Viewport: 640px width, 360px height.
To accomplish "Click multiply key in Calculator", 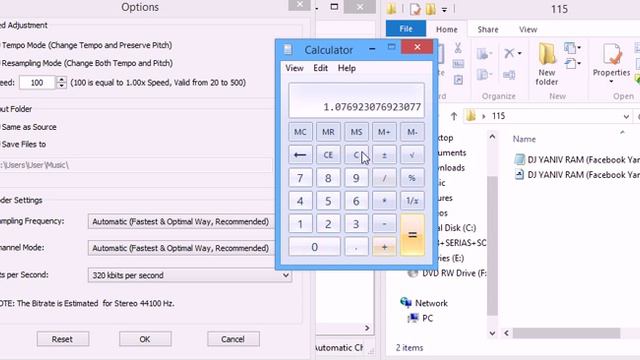I will tap(384, 201).
